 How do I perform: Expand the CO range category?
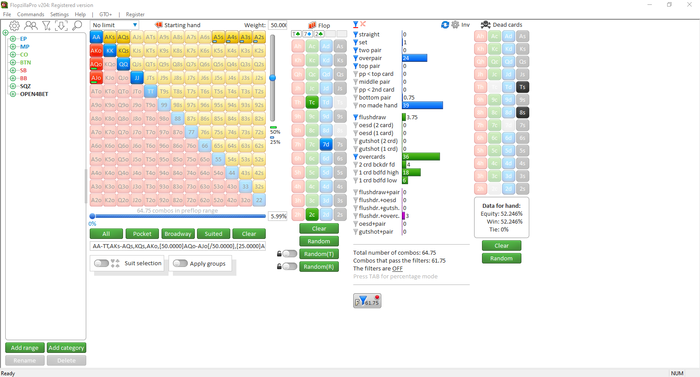click(x=13, y=54)
